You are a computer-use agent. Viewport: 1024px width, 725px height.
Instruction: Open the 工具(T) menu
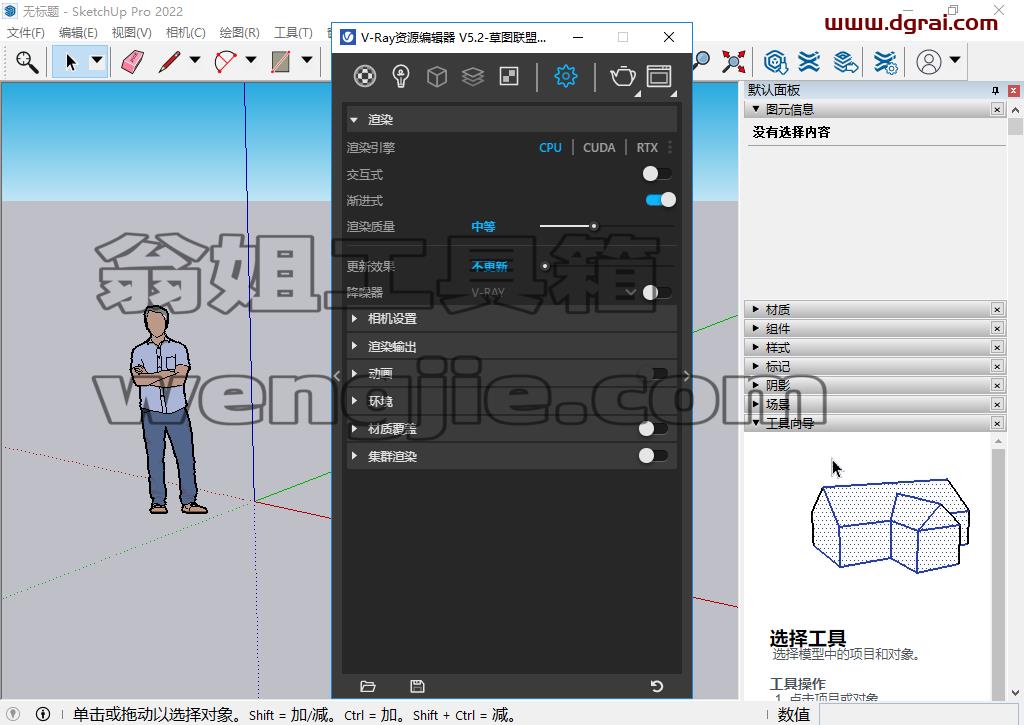pos(293,32)
